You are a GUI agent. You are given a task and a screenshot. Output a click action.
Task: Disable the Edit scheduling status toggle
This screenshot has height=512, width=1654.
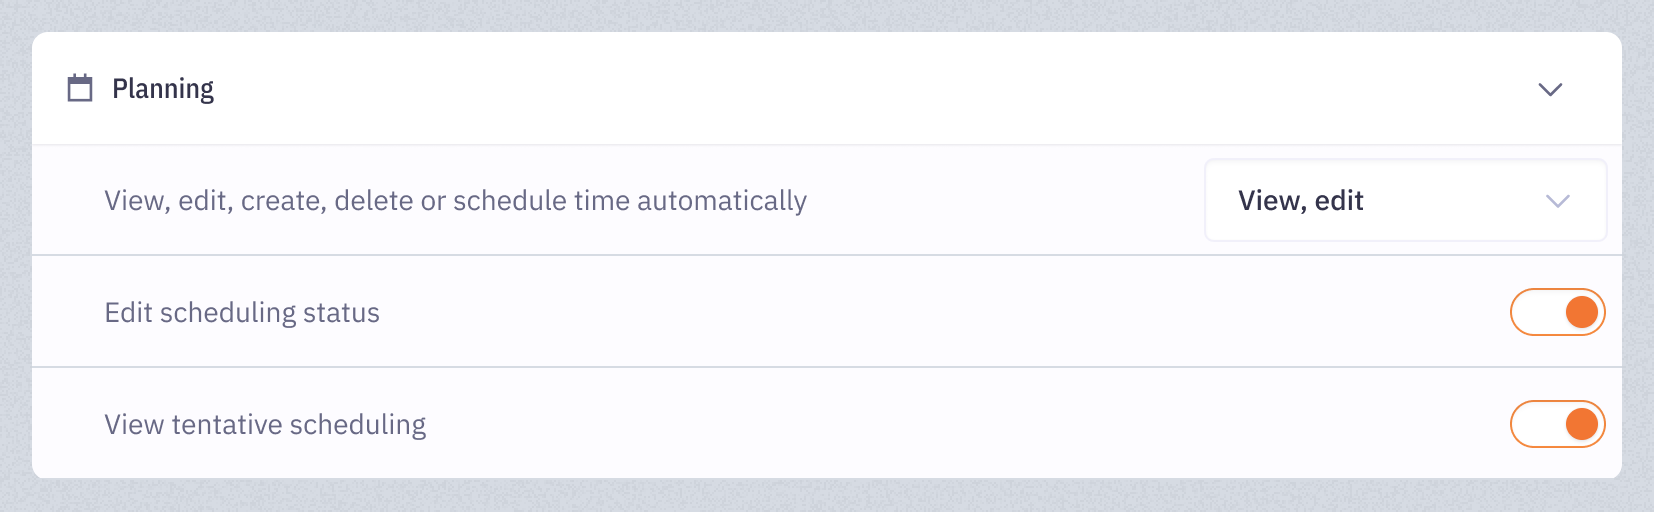tap(1557, 312)
